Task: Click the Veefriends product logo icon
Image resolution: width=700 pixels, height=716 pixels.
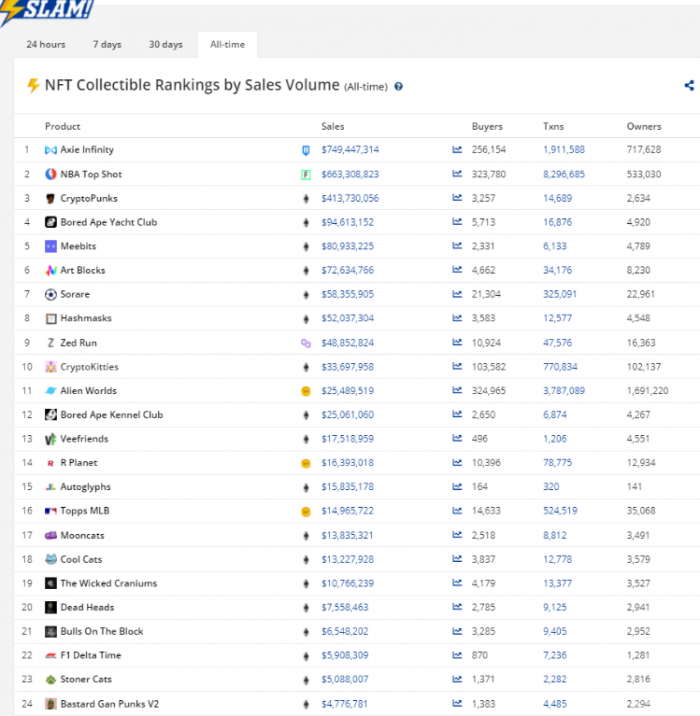Action: point(51,439)
